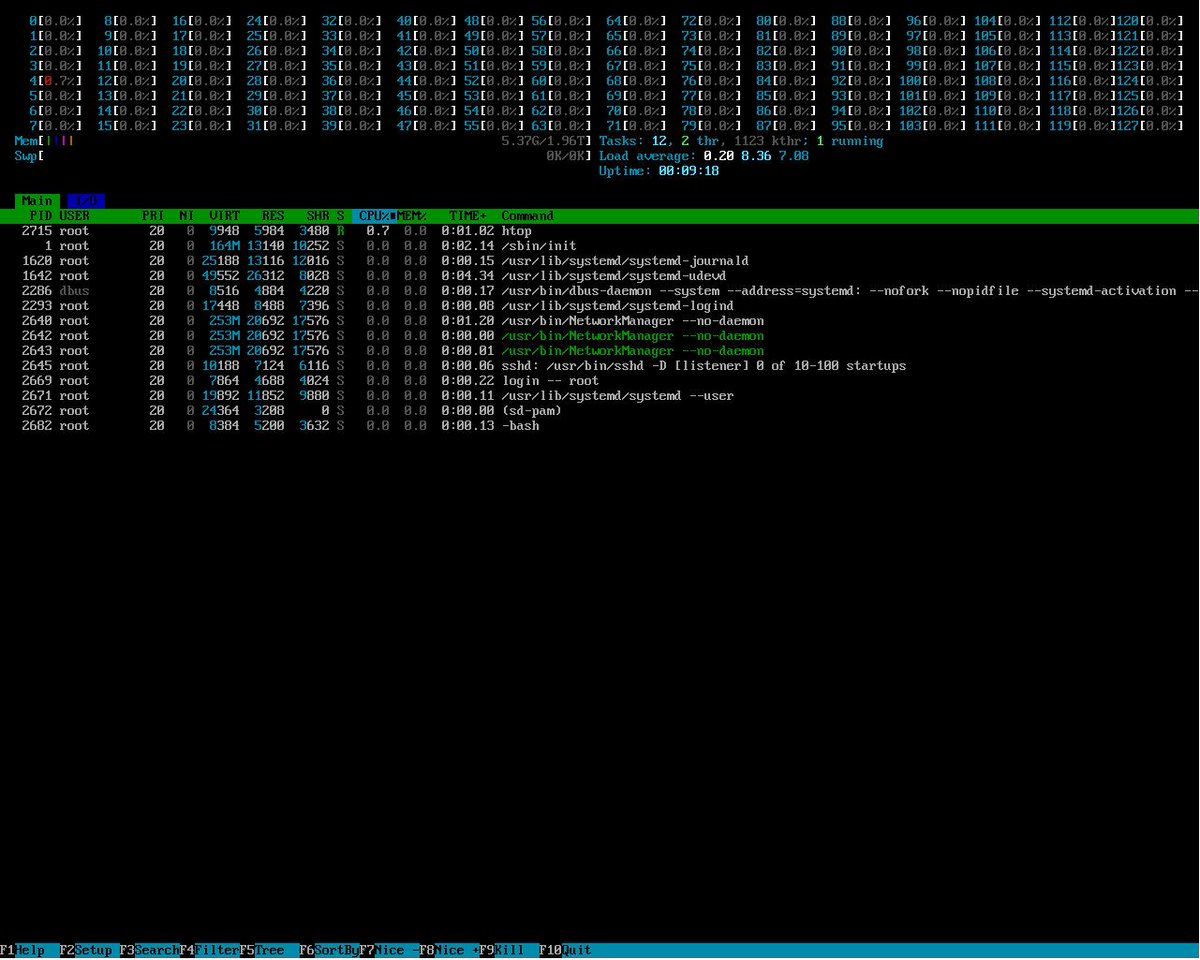Select the systemd-journald process row
The width and height of the screenshot is (1200, 960).
[x=600, y=261]
